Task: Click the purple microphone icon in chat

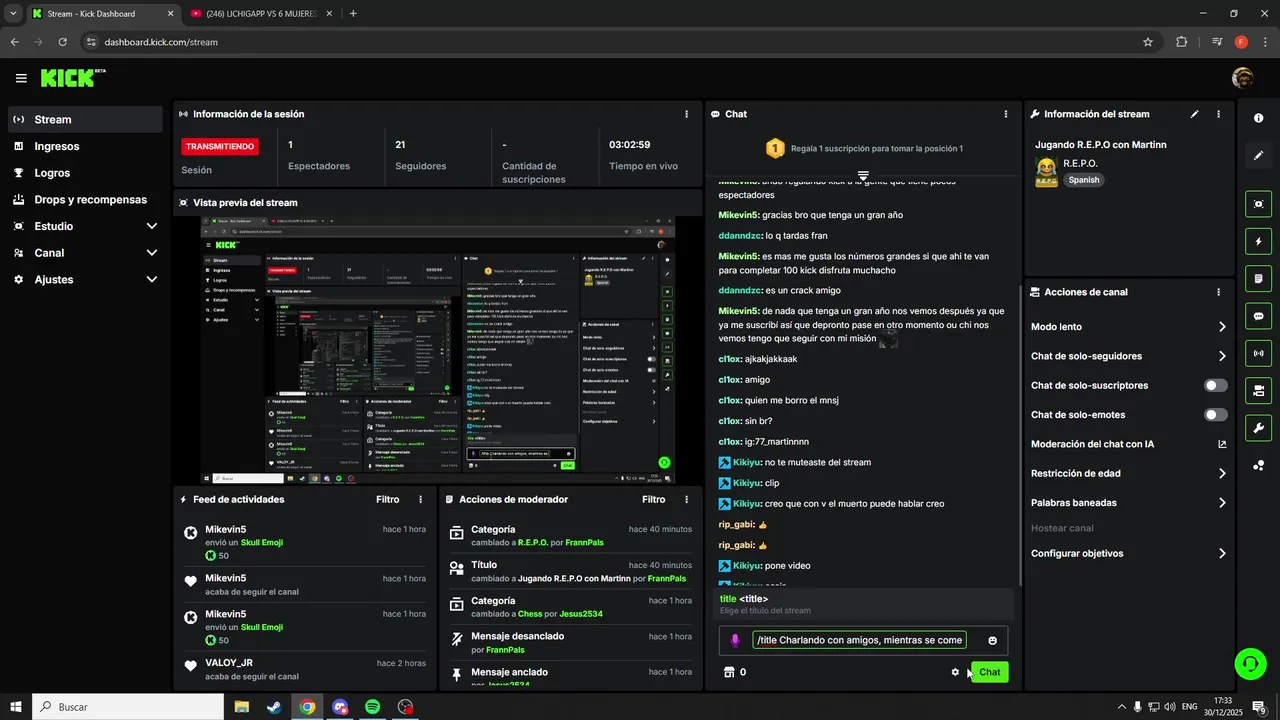Action: [x=735, y=640]
